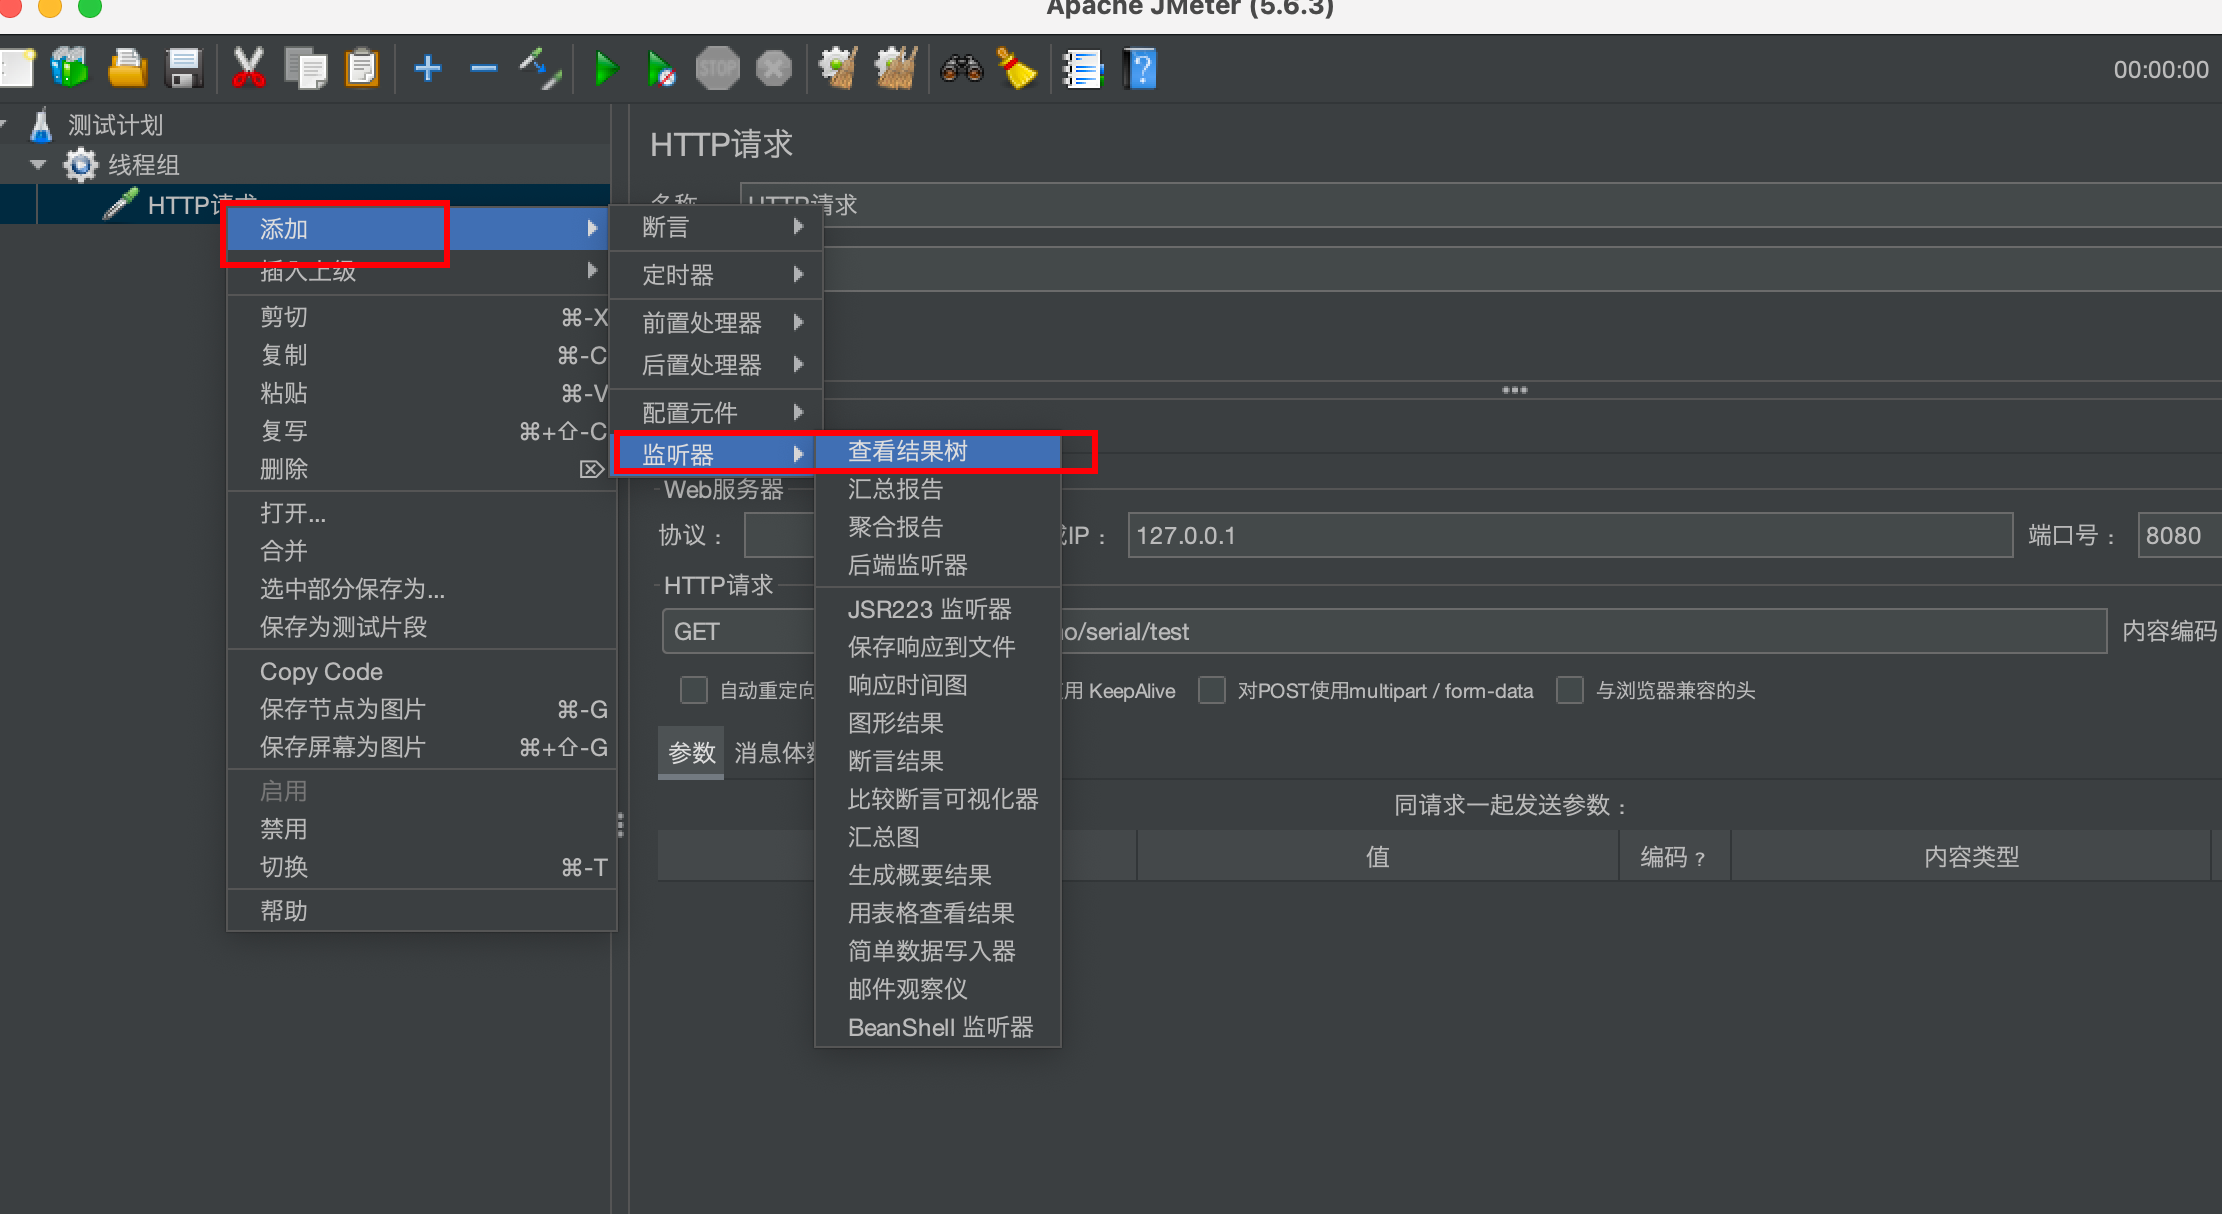Click the Clear results broom icon
The image size is (2222, 1214).
838,69
